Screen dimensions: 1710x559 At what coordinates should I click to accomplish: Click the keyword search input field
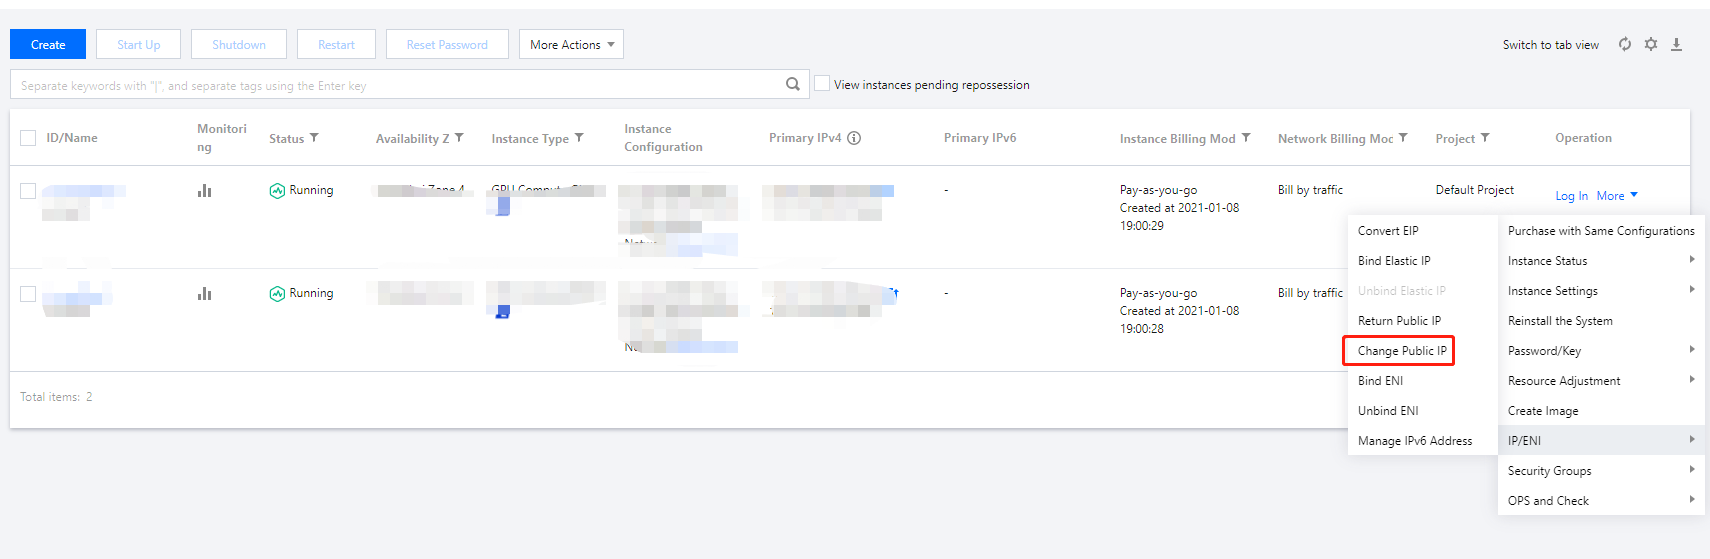tap(400, 85)
